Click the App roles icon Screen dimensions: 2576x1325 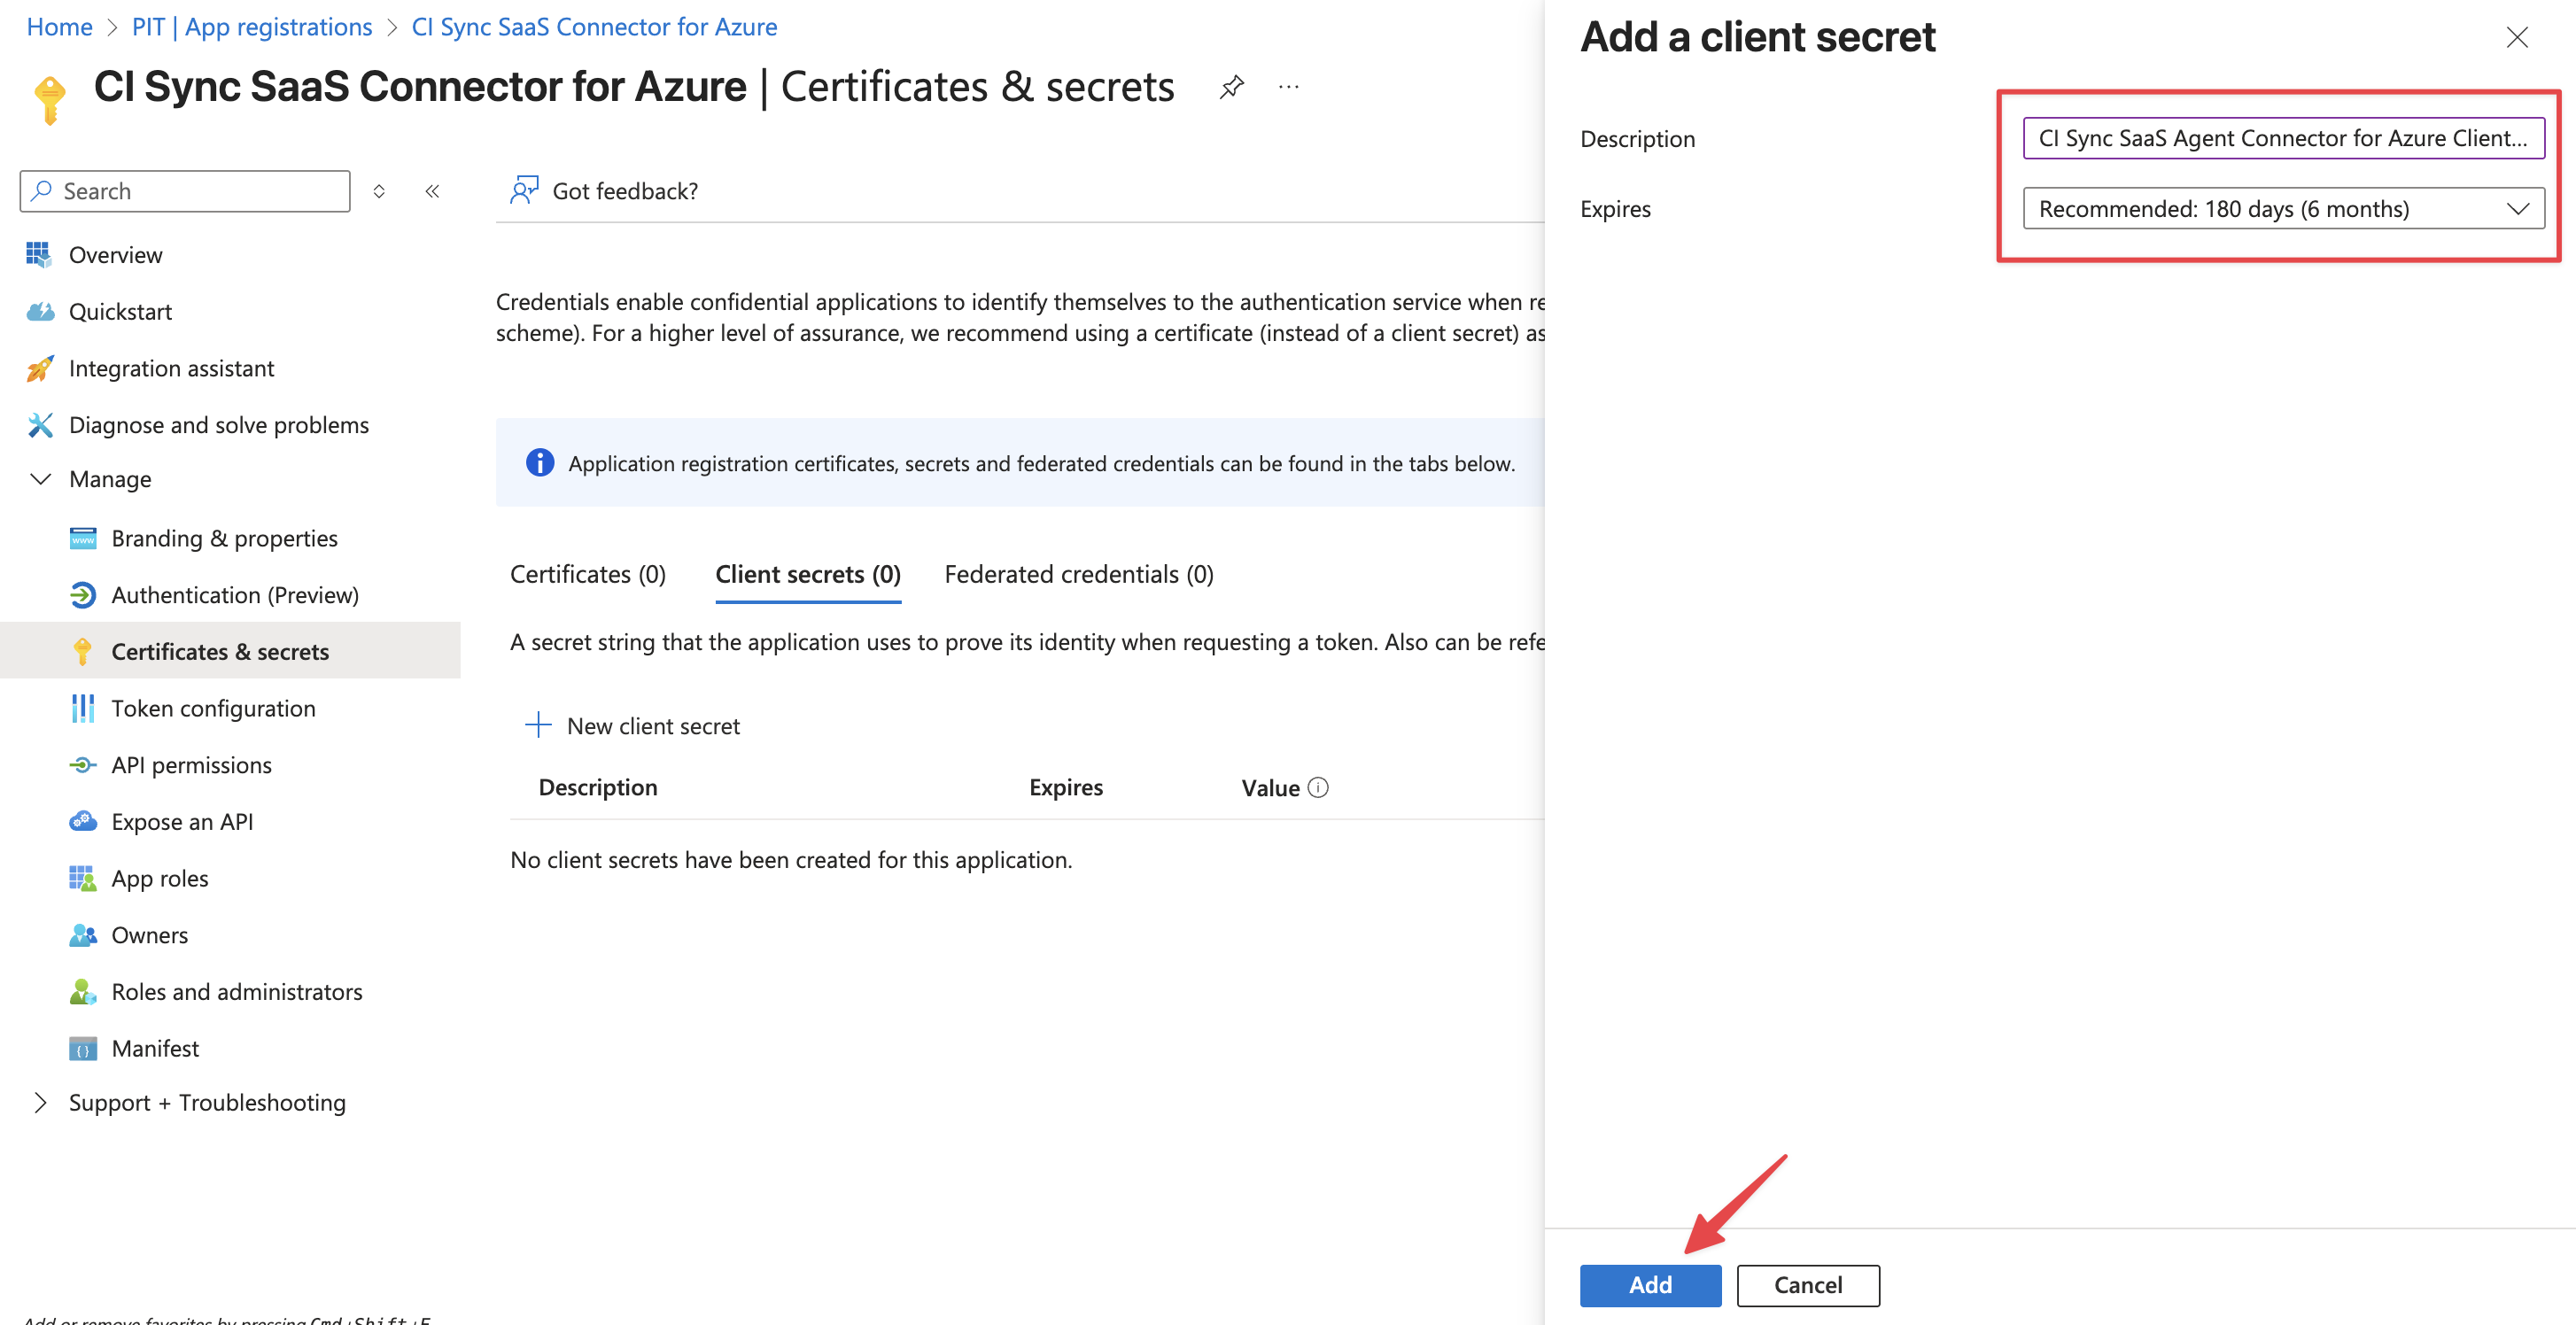click(82, 878)
